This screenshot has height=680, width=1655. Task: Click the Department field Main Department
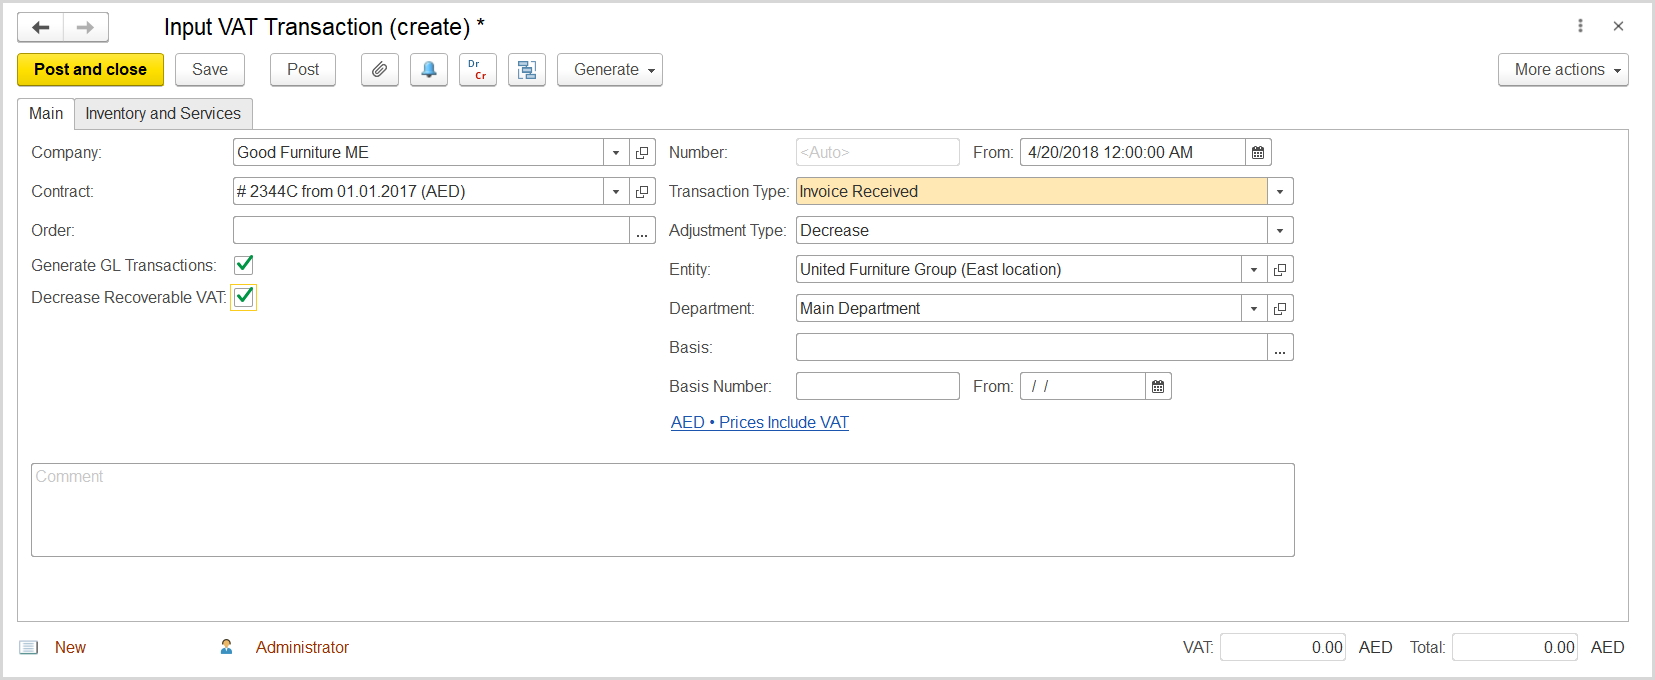tap(1018, 308)
